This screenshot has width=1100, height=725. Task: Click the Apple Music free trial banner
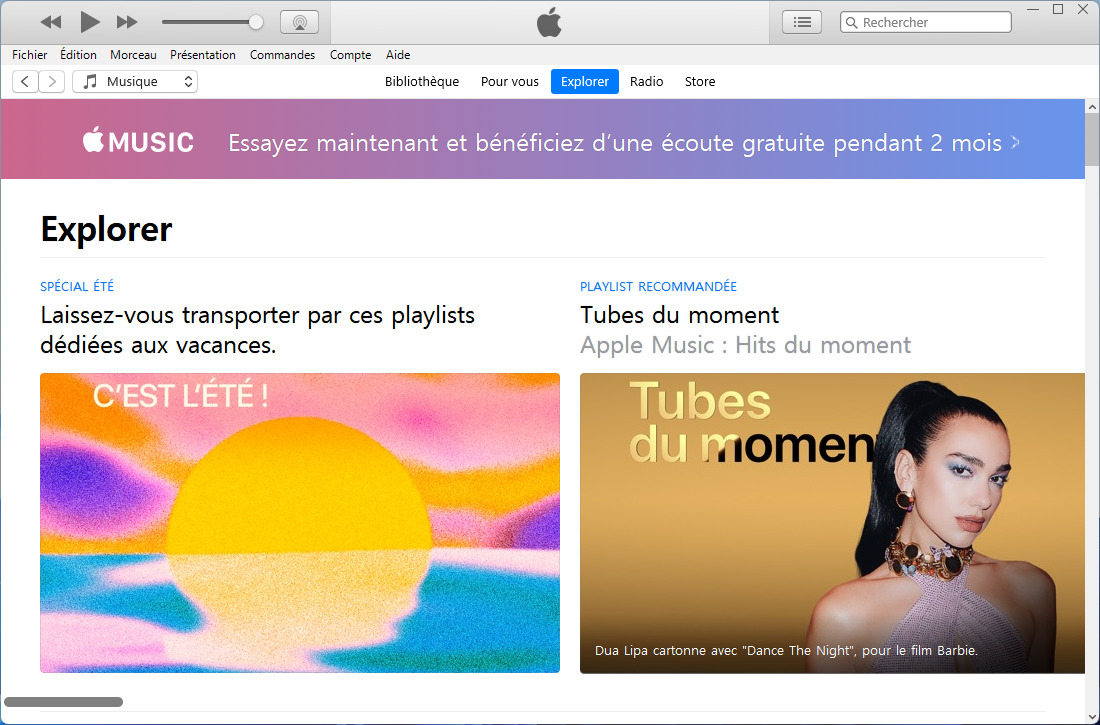pos(543,139)
